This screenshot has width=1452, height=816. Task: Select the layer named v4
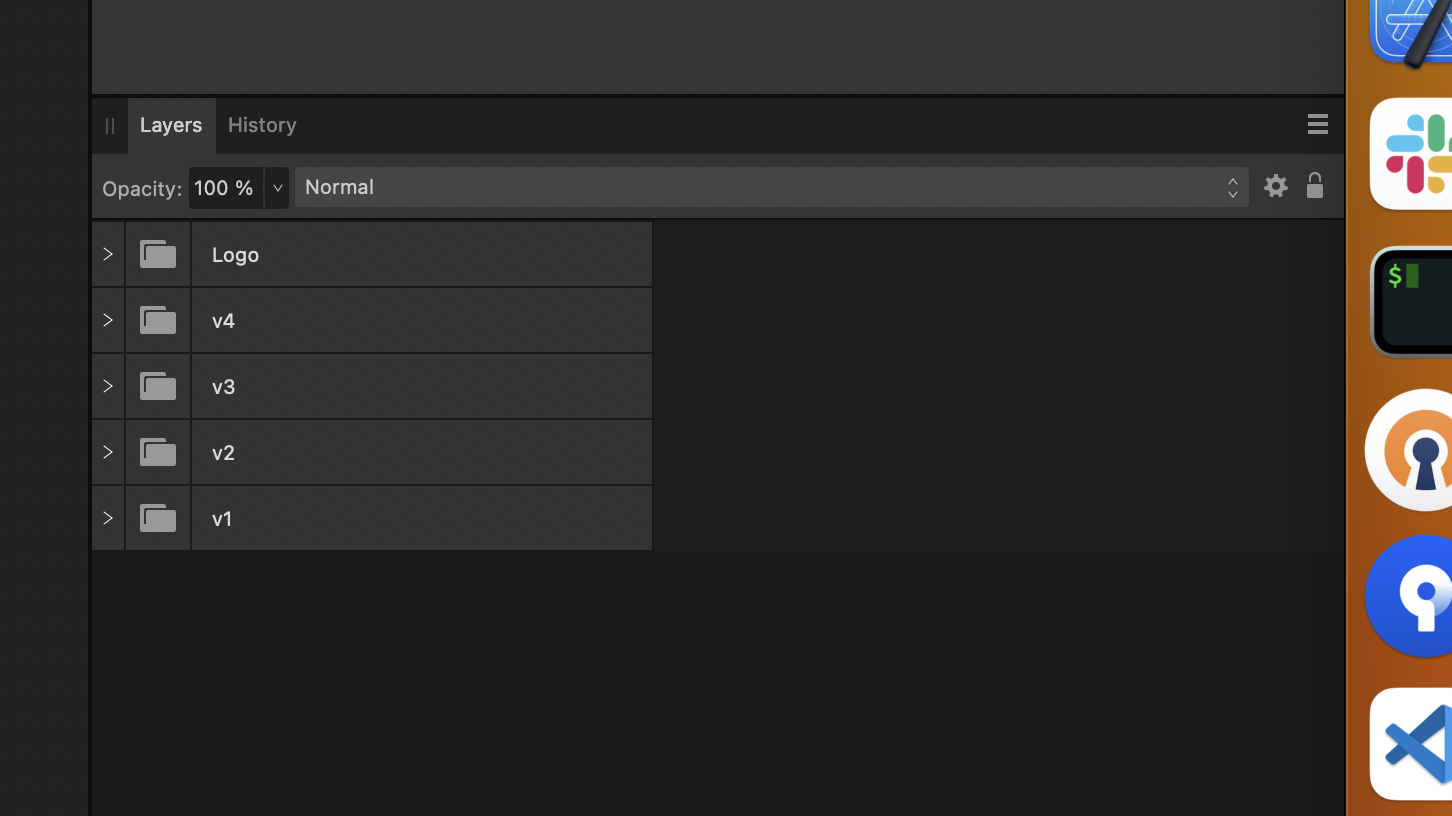pos(421,320)
